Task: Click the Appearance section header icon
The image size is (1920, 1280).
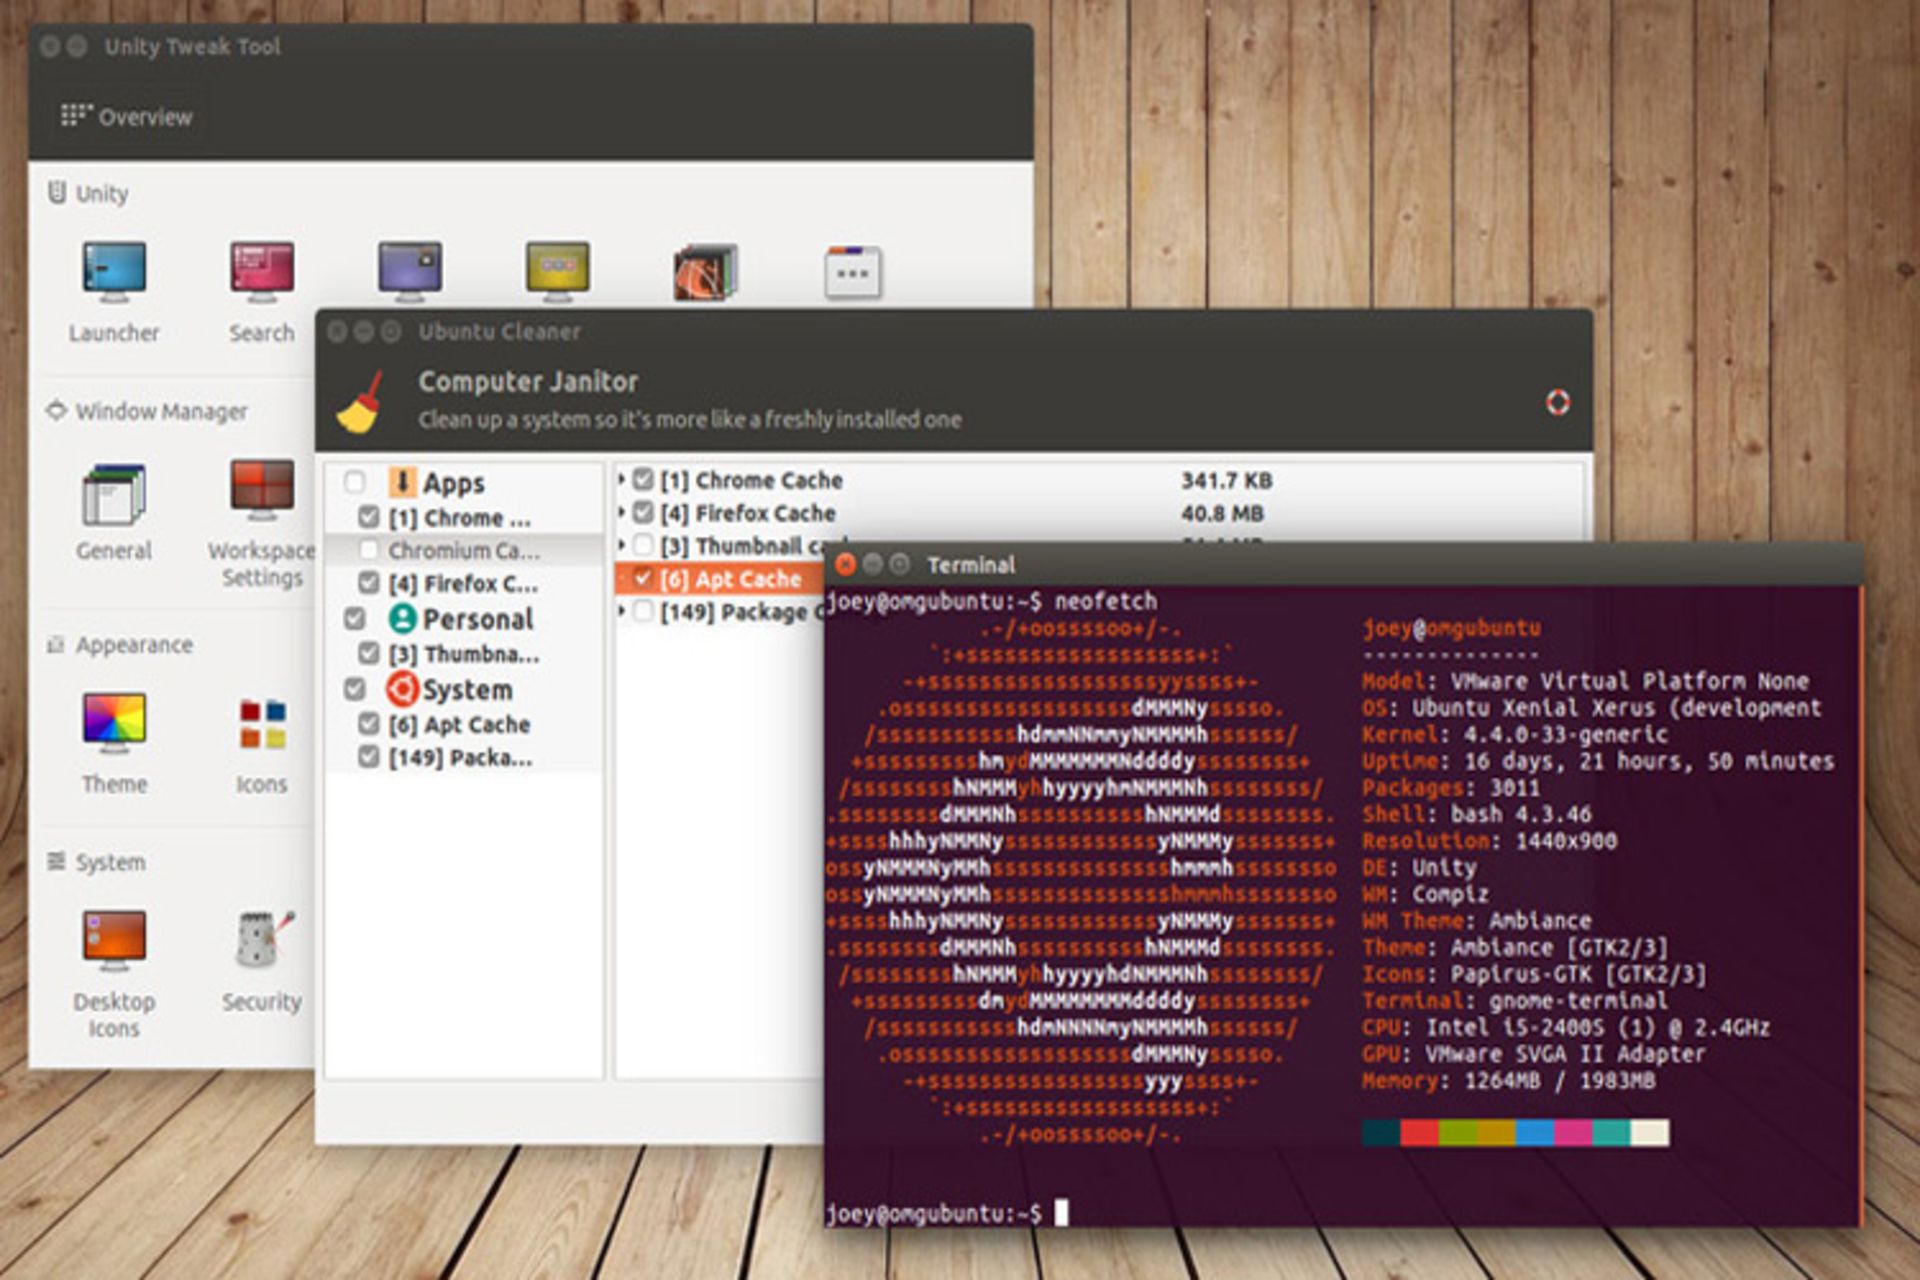Action: (56, 645)
